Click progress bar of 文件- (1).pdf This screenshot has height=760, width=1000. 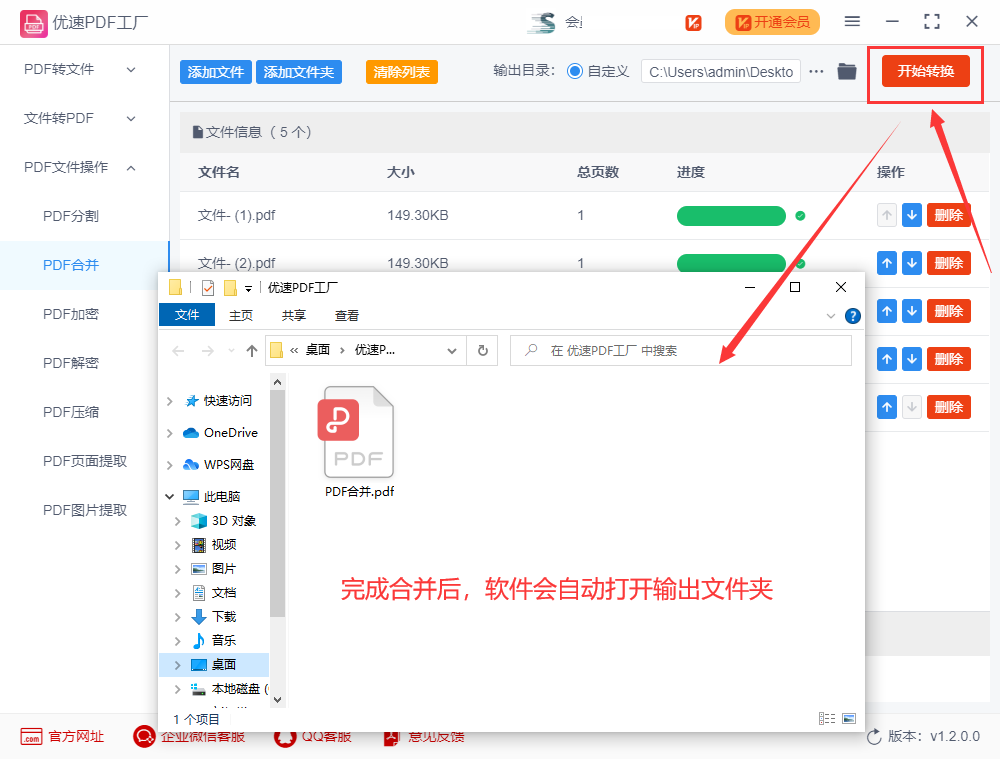[731, 216]
